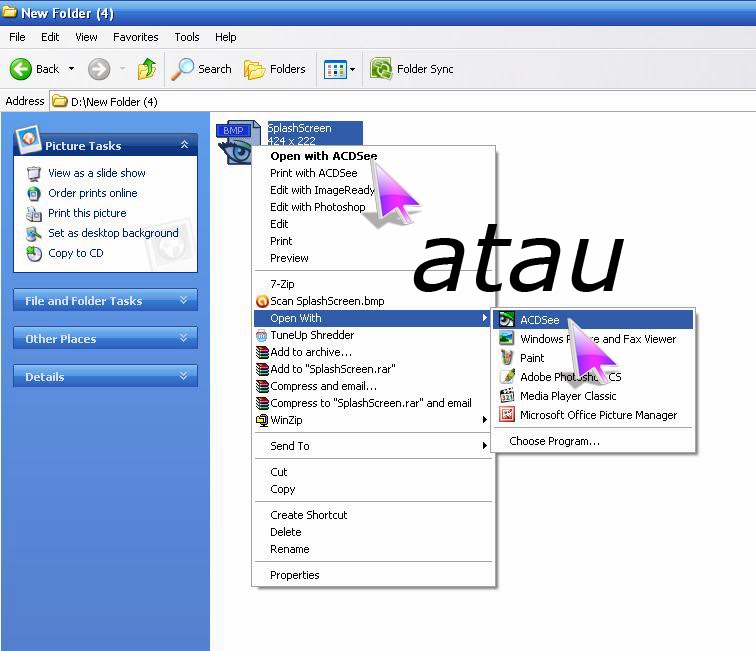756x651 pixels.
Task: Click the Folder Sync icon
Action: click(x=381, y=69)
